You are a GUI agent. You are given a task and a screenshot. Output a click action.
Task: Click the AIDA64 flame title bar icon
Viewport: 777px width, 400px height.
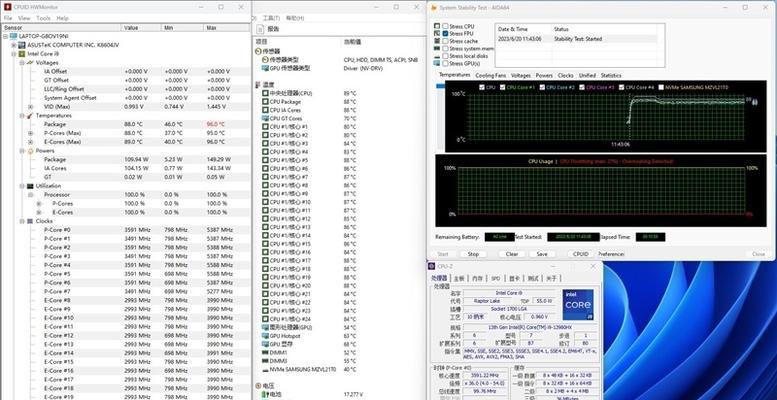(x=434, y=7)
